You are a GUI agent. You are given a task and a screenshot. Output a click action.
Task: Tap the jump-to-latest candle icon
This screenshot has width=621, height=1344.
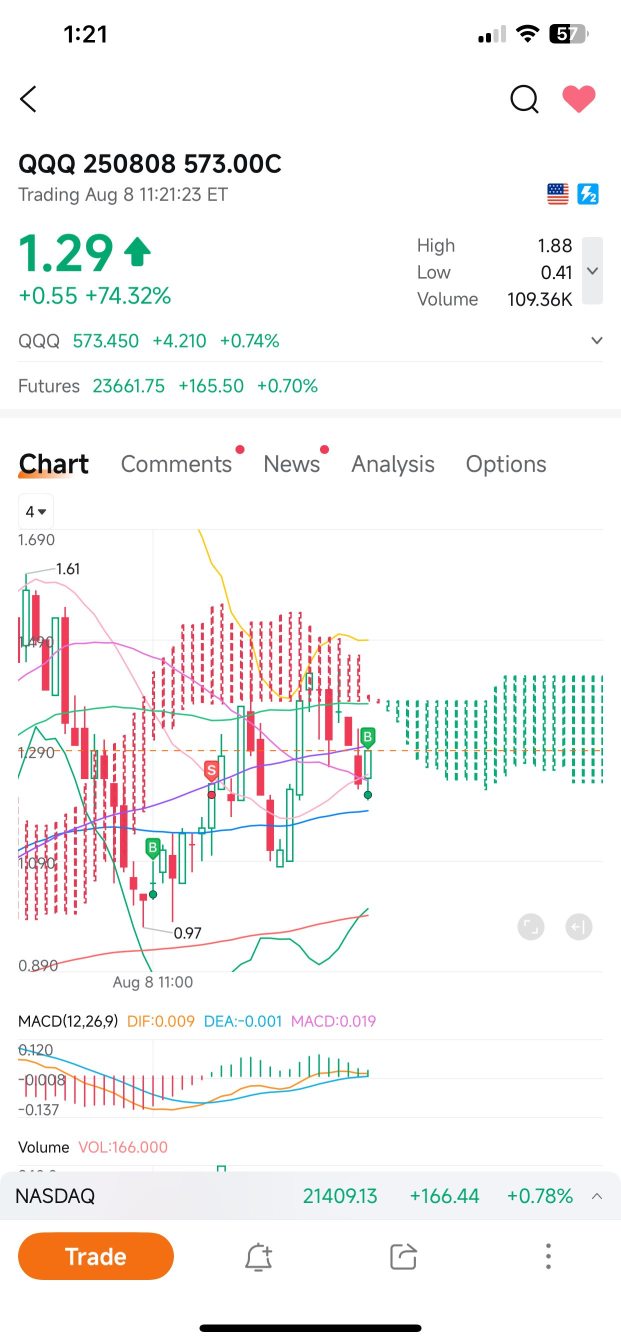578,927
